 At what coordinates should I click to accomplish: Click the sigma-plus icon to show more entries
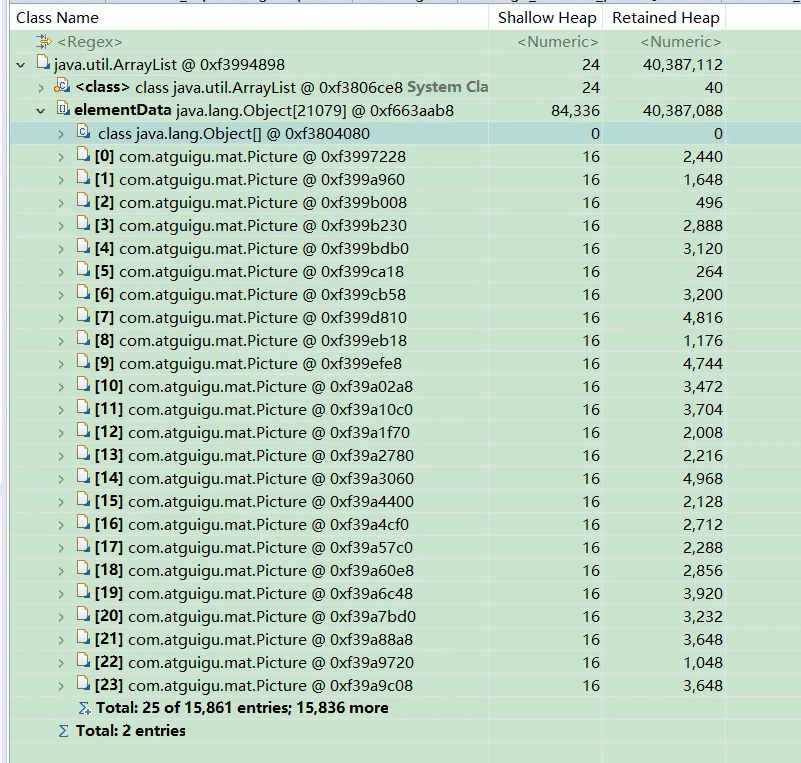tap(84, 708)
